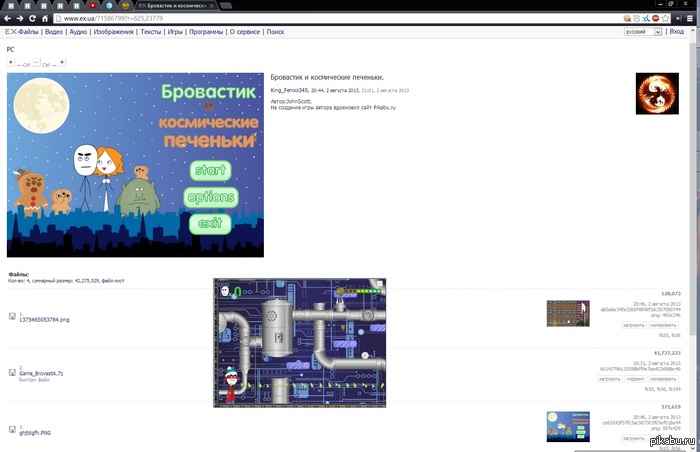
Task: Open the Видео section
Action: [54, 32]
